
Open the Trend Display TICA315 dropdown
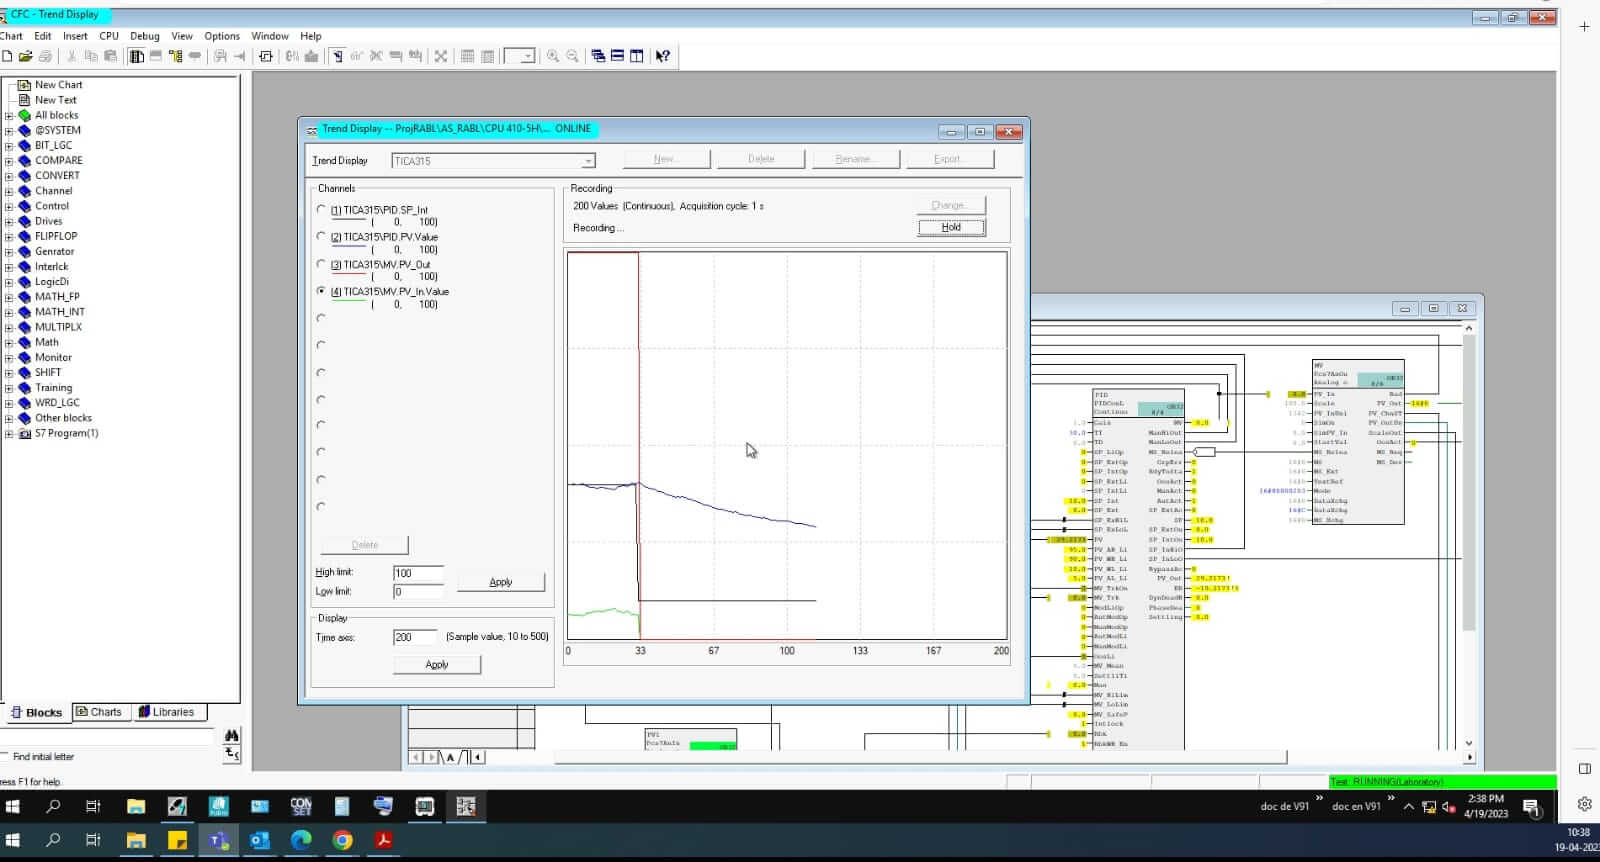point(588,161)
